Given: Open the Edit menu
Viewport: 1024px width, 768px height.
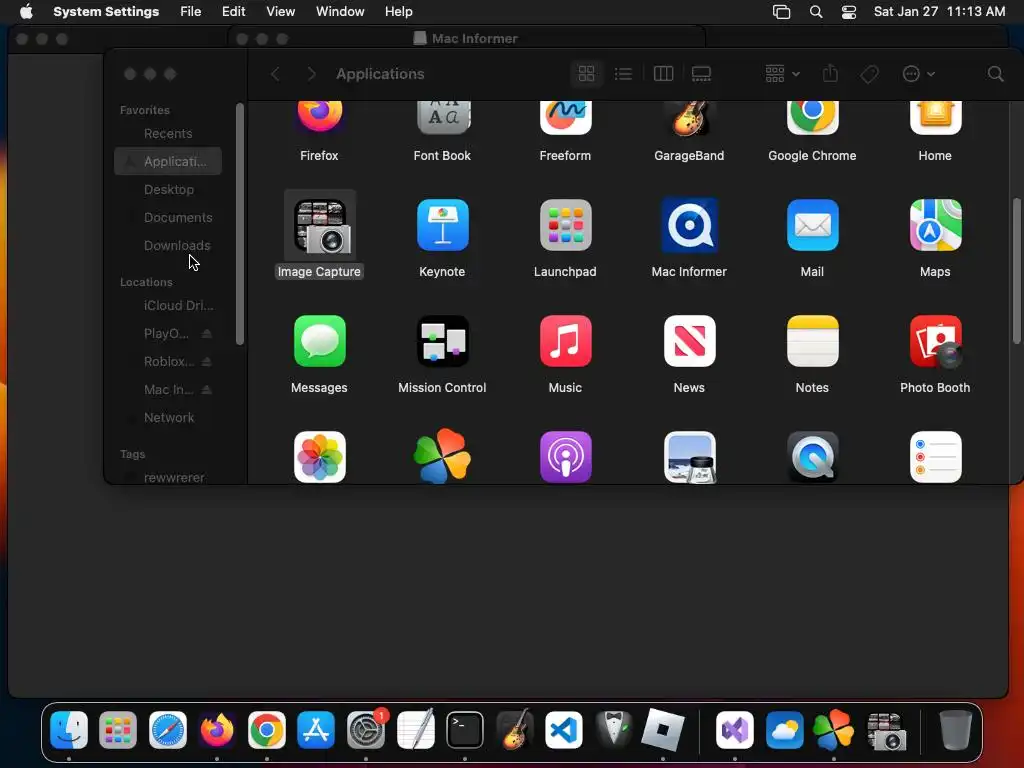Looking at the screenshot, I should pyautogui.click(x=233, y=11).
